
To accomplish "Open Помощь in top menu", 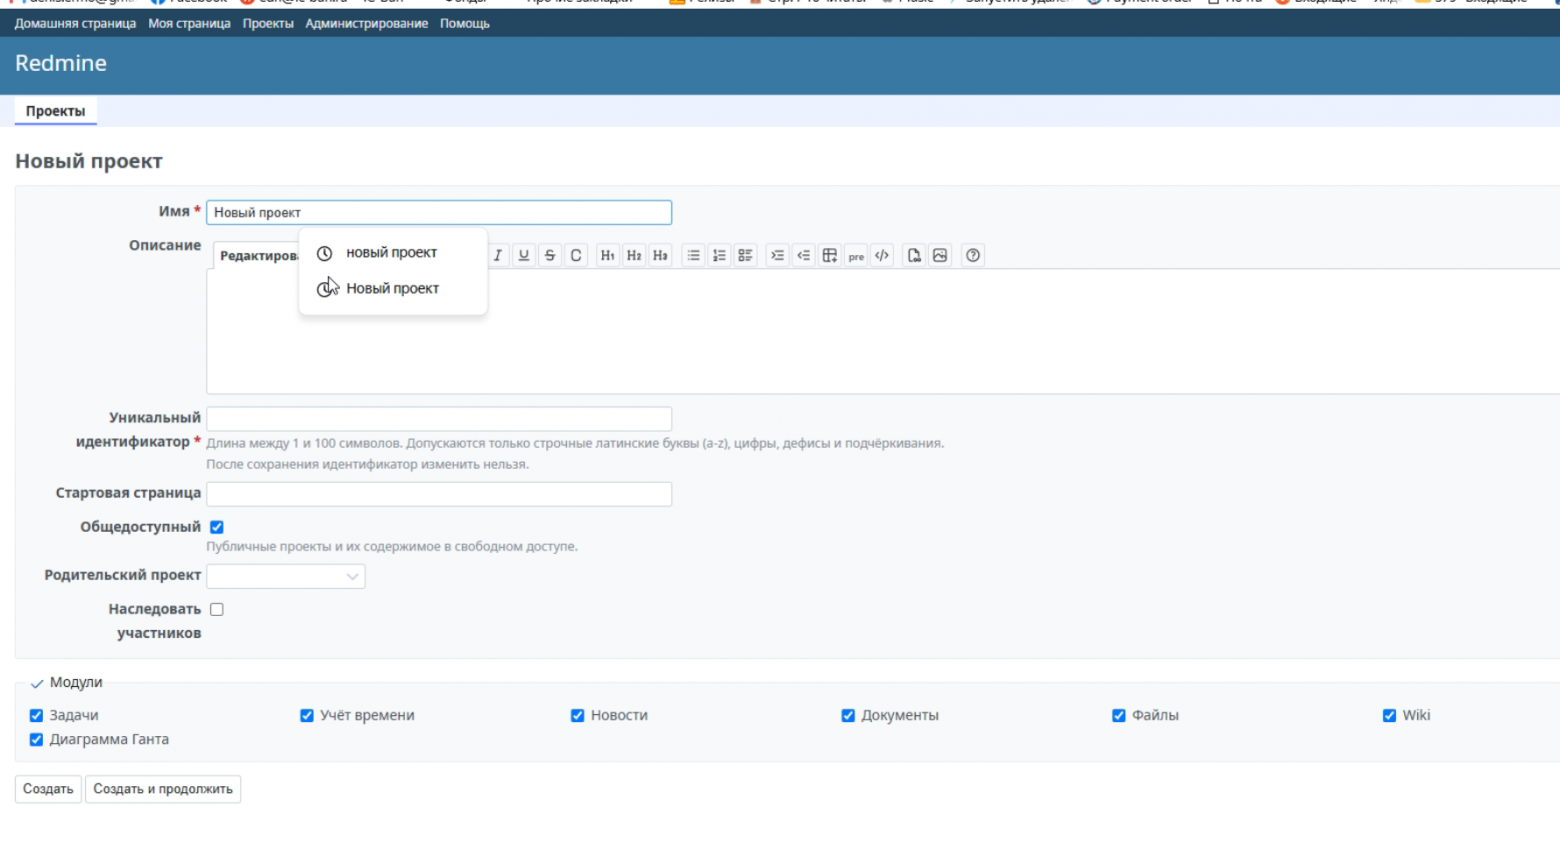I will pyautogui.click(x=465, y=23).
